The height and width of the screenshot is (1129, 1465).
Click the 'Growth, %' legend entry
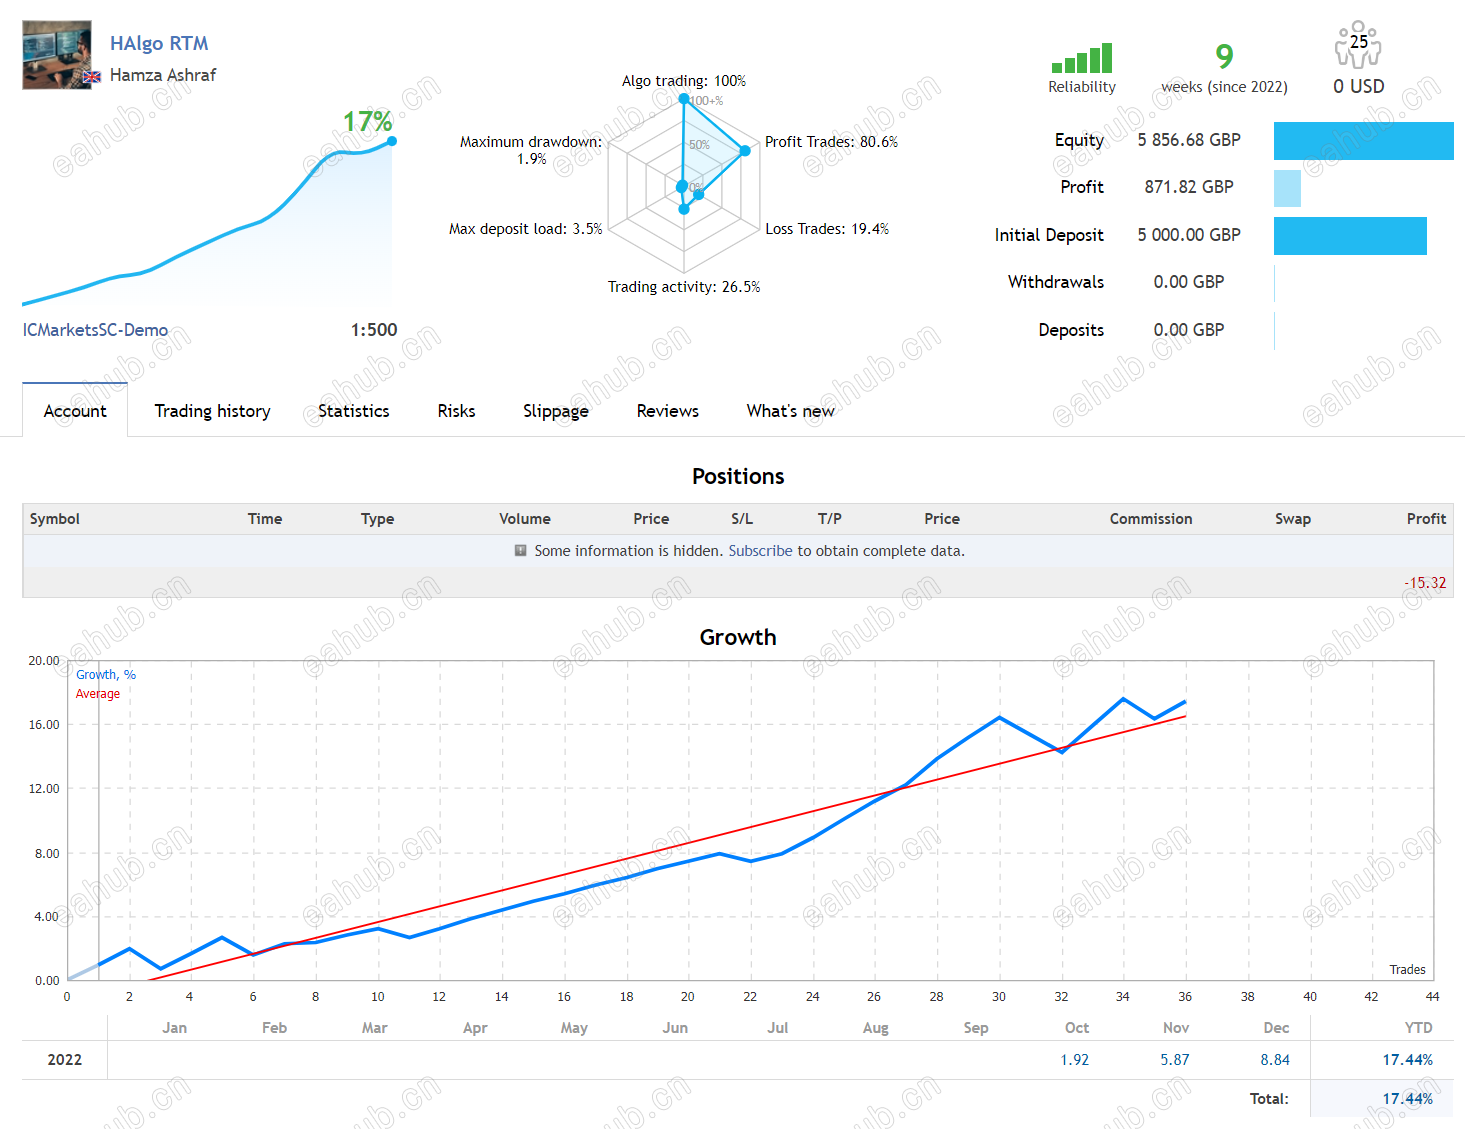(106, 675)
